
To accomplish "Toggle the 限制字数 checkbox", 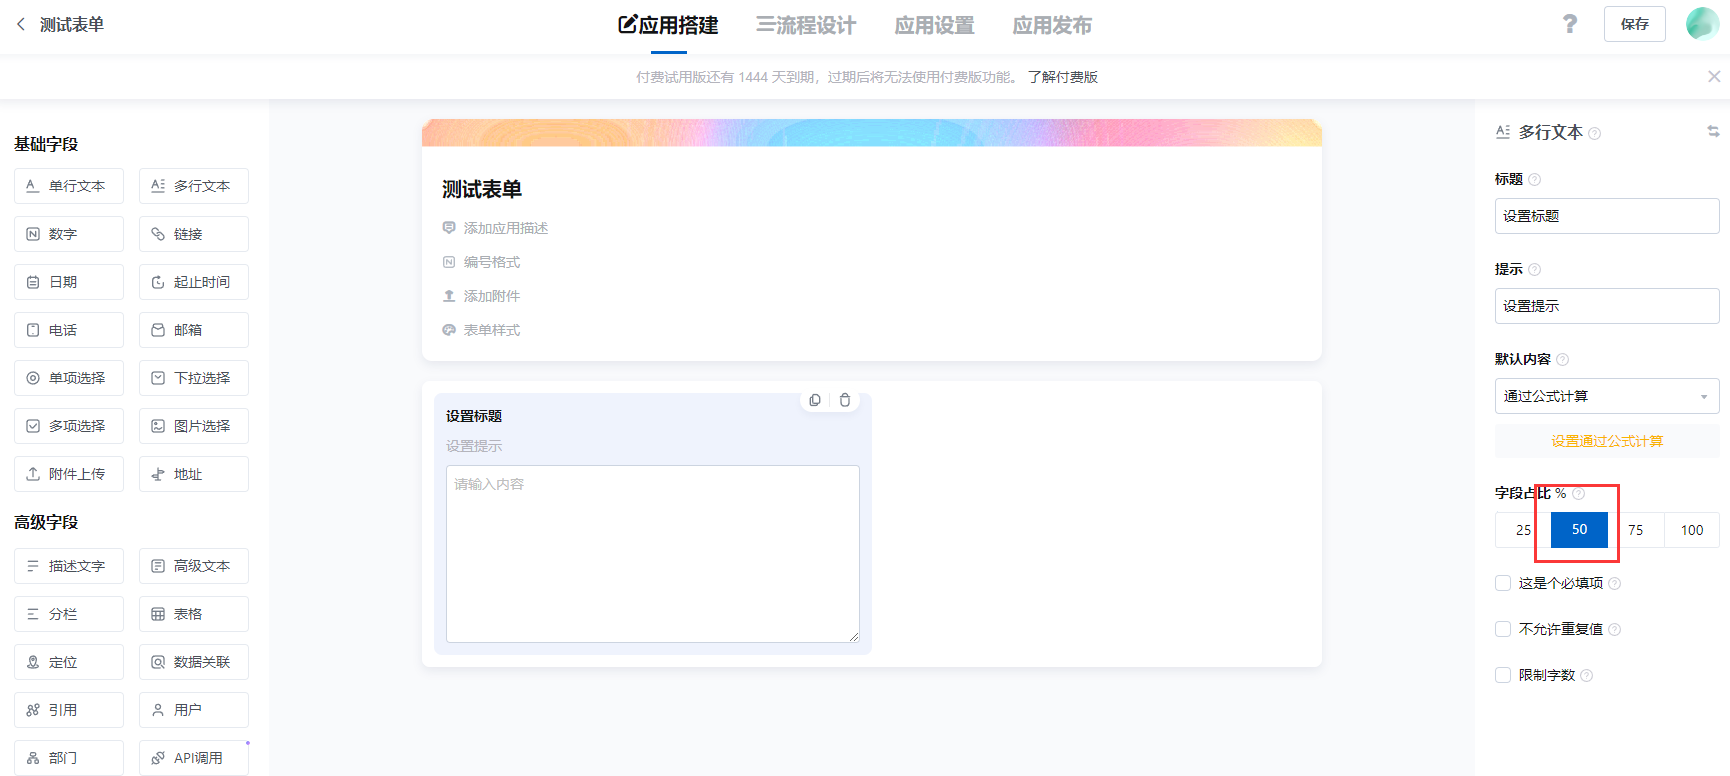I will (1503, 675).
